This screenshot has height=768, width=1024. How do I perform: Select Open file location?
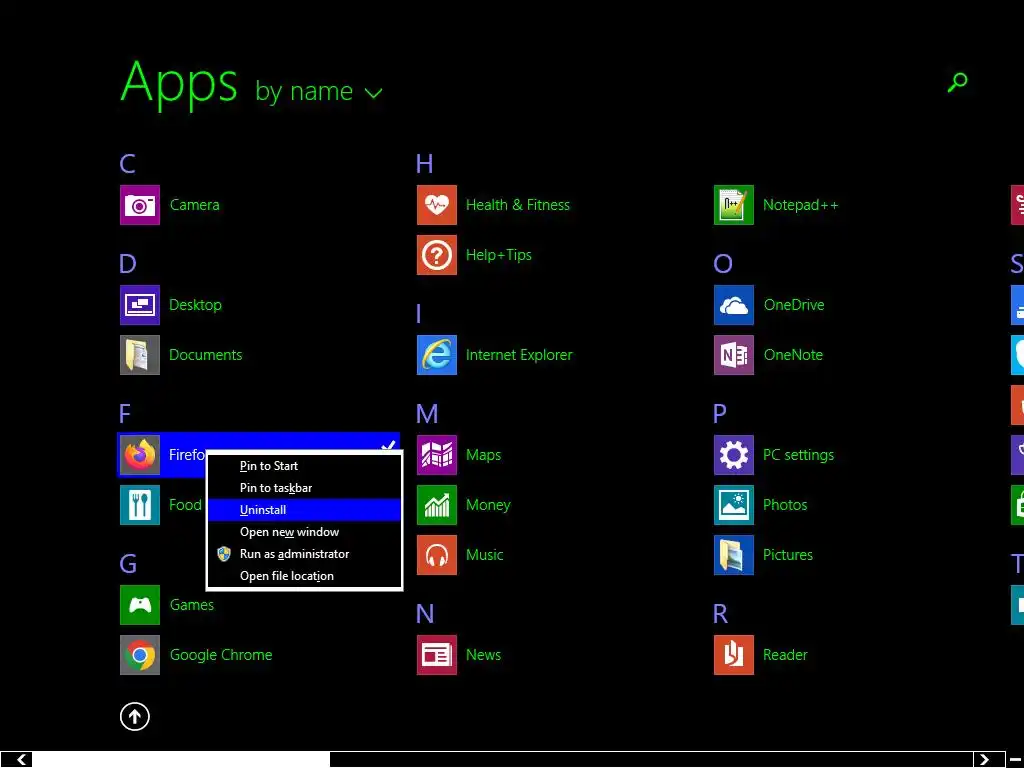(x=304, y=576)
